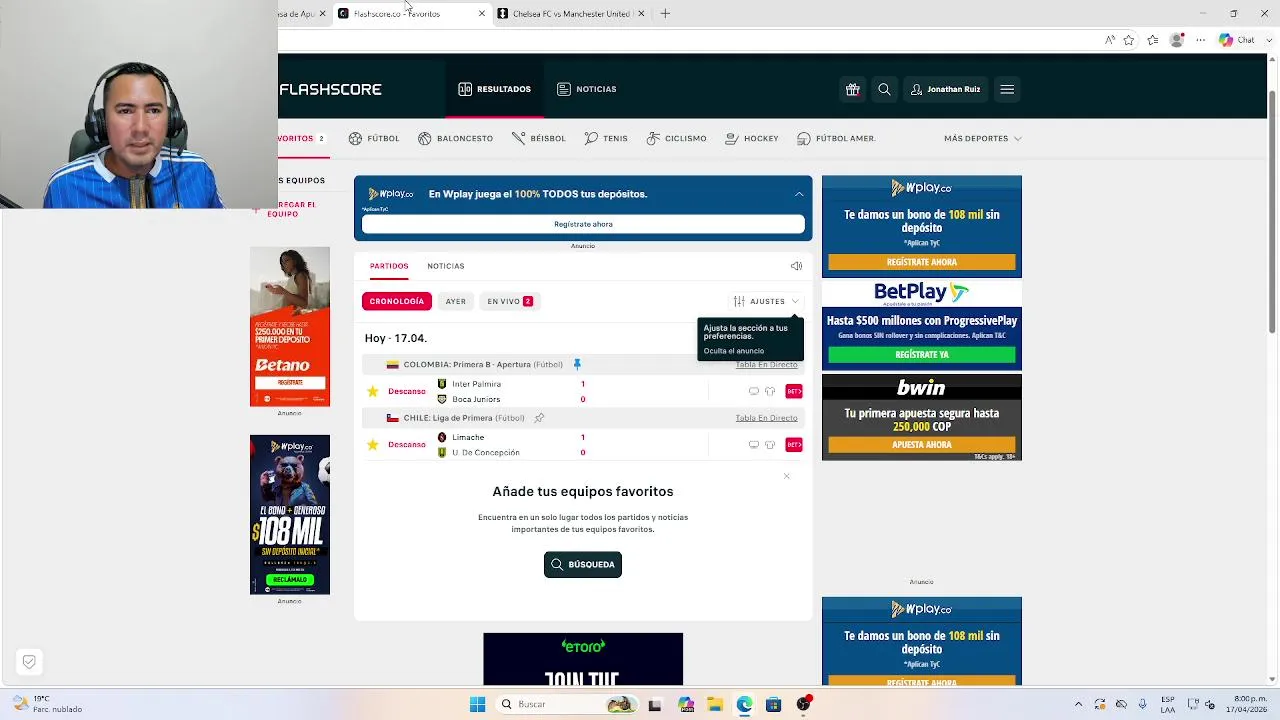Click Oculta el anuncio in tooltip

pyautogui.click(x=733, y=351)
